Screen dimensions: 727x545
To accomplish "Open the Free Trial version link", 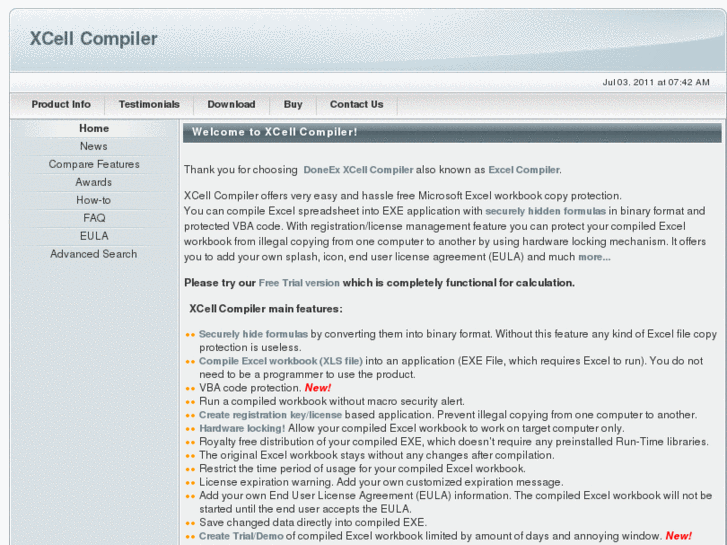I will [299, 283].
